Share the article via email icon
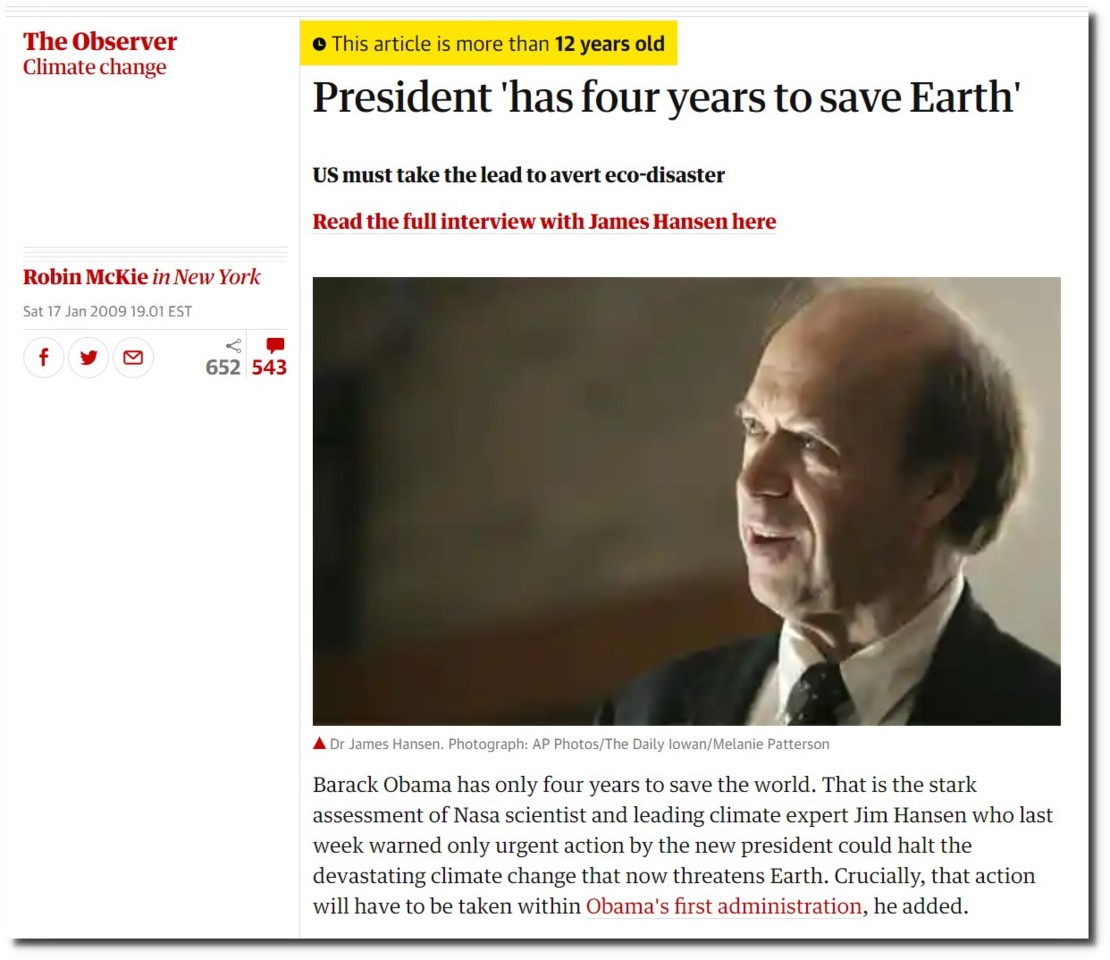The width and height of the screenshot is (1110, 960). coord(133,358)
